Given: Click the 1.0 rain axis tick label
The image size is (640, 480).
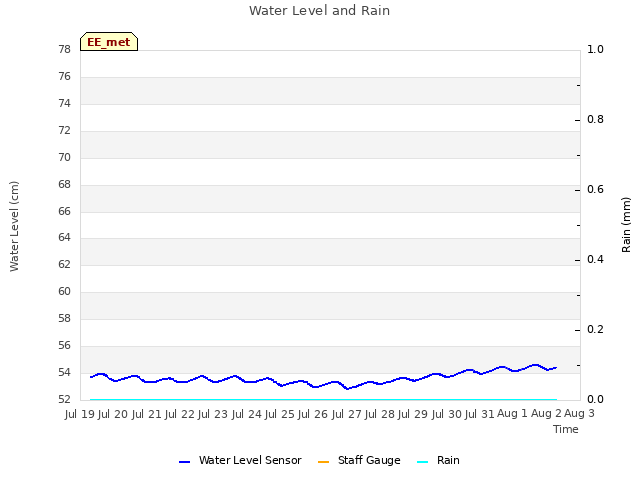Looking at the screenshot, I should click(x=595, y=49).
